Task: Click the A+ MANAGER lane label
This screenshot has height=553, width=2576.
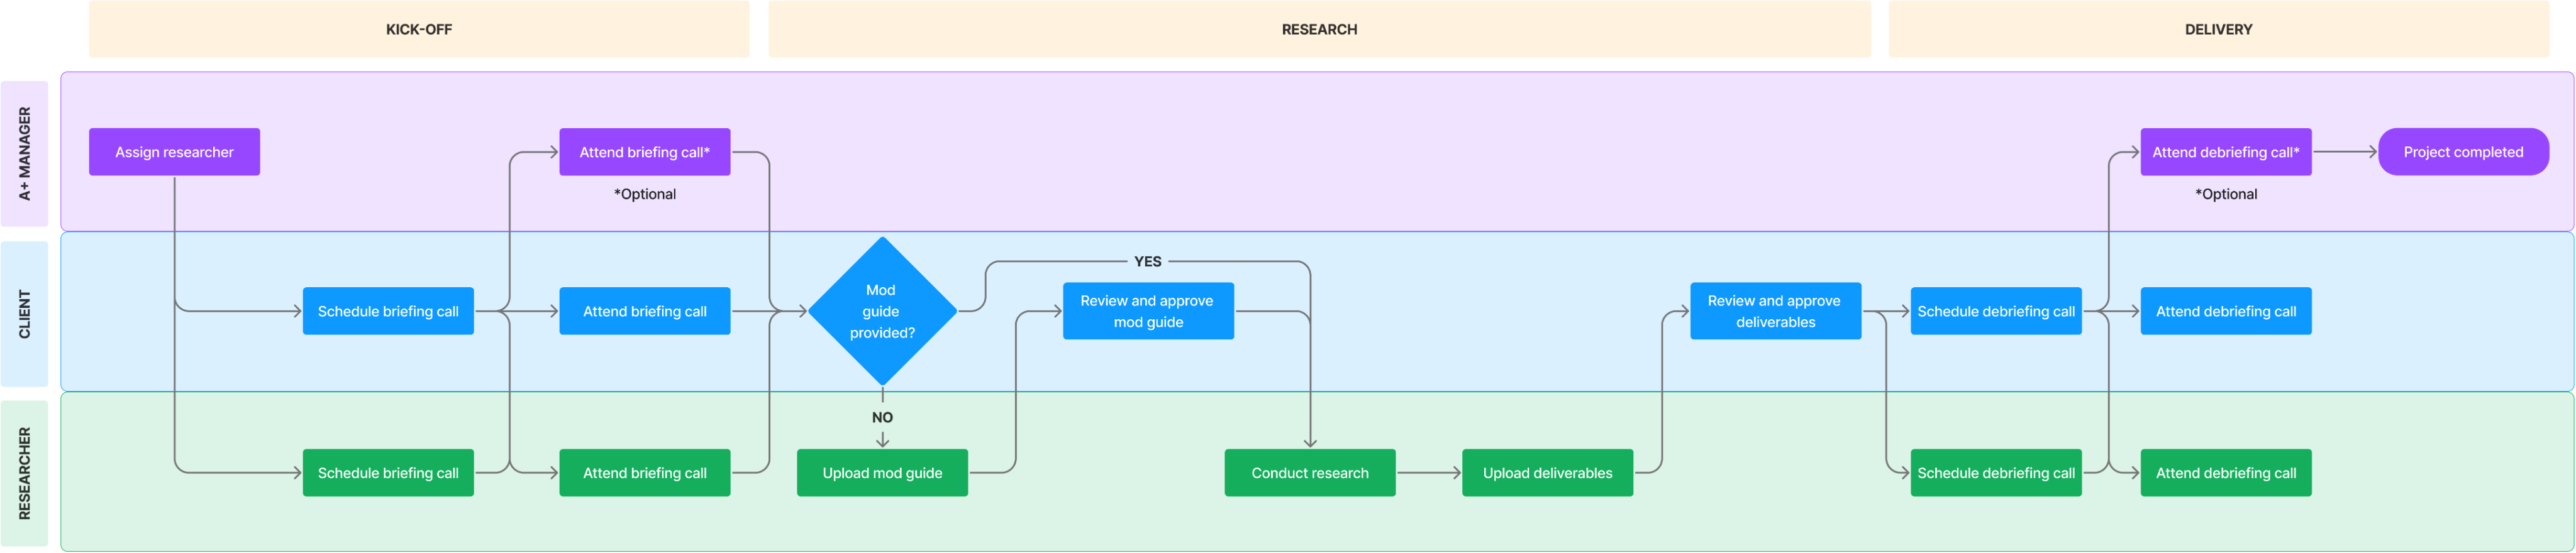Action: click(24, 153)
